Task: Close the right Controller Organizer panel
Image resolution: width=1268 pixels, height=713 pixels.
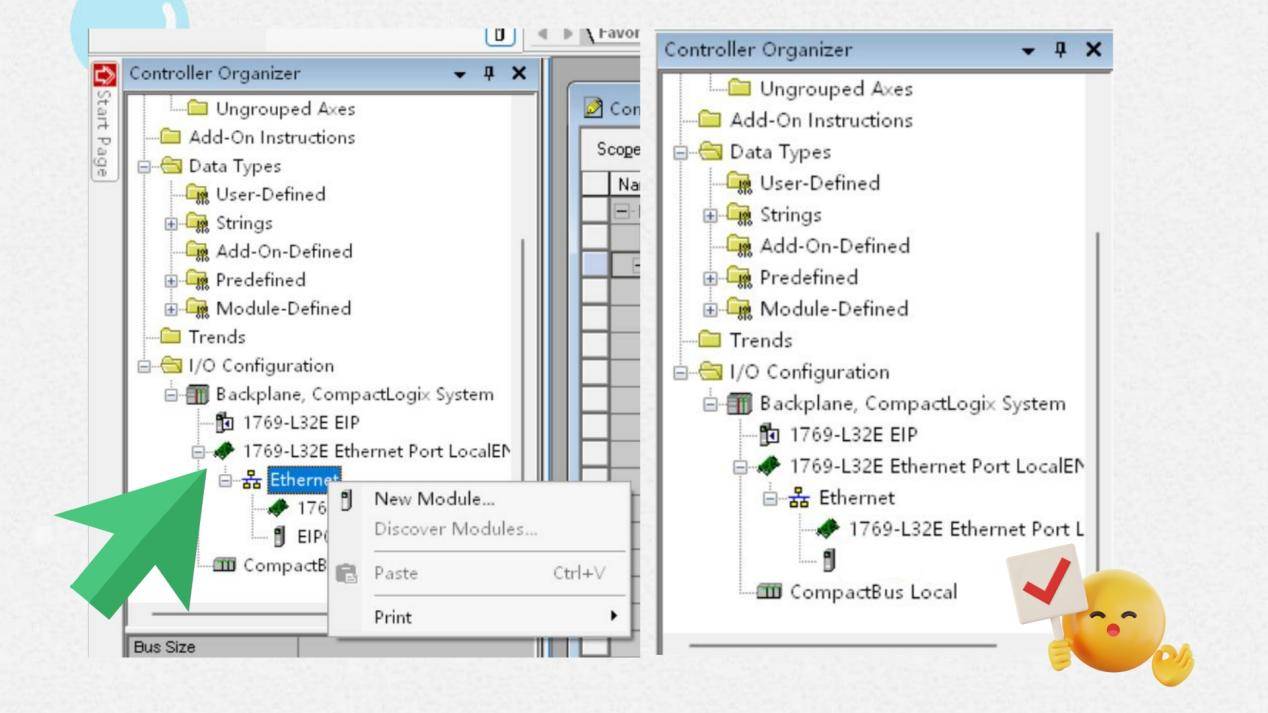Action: (x=1094, y=49)
